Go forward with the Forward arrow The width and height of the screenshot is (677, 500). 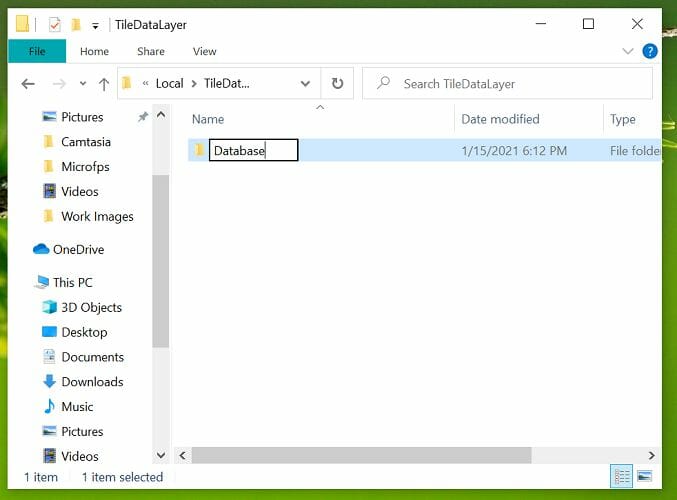59,83
